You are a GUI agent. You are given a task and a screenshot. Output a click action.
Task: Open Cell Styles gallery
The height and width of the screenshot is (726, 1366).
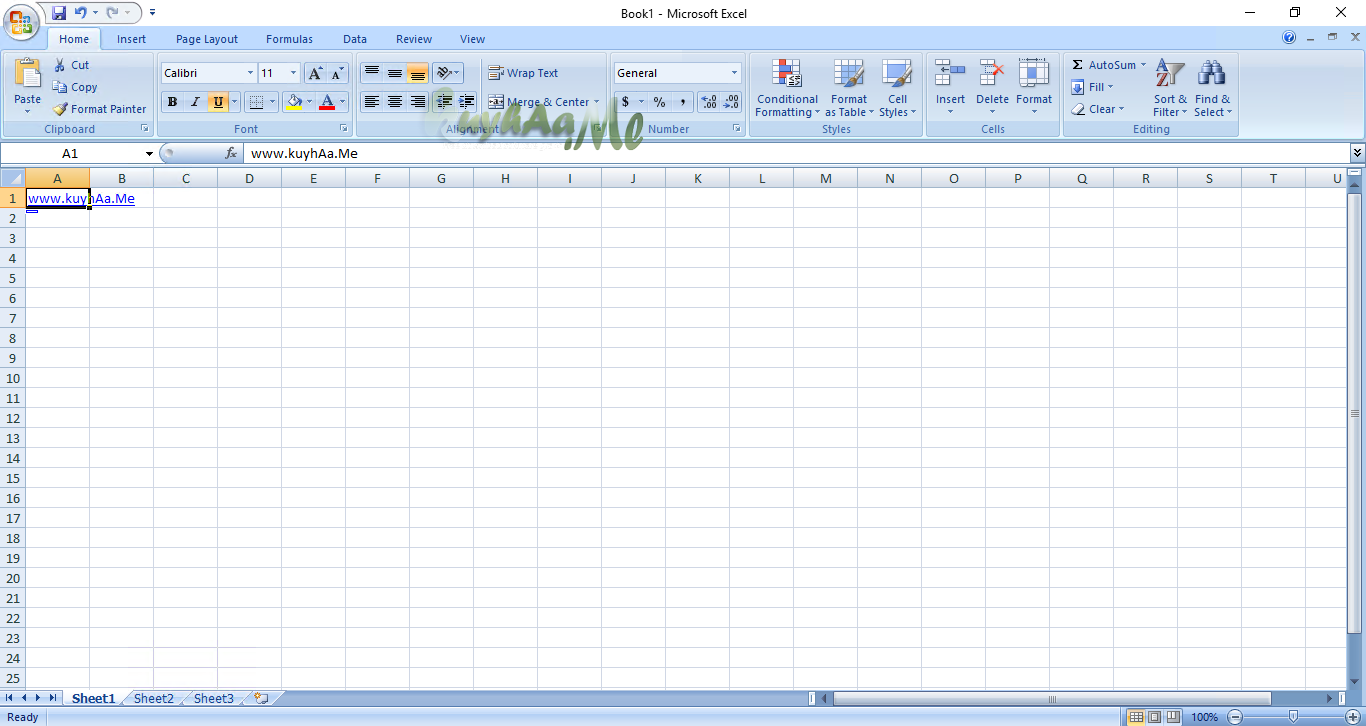coord(897,88)
